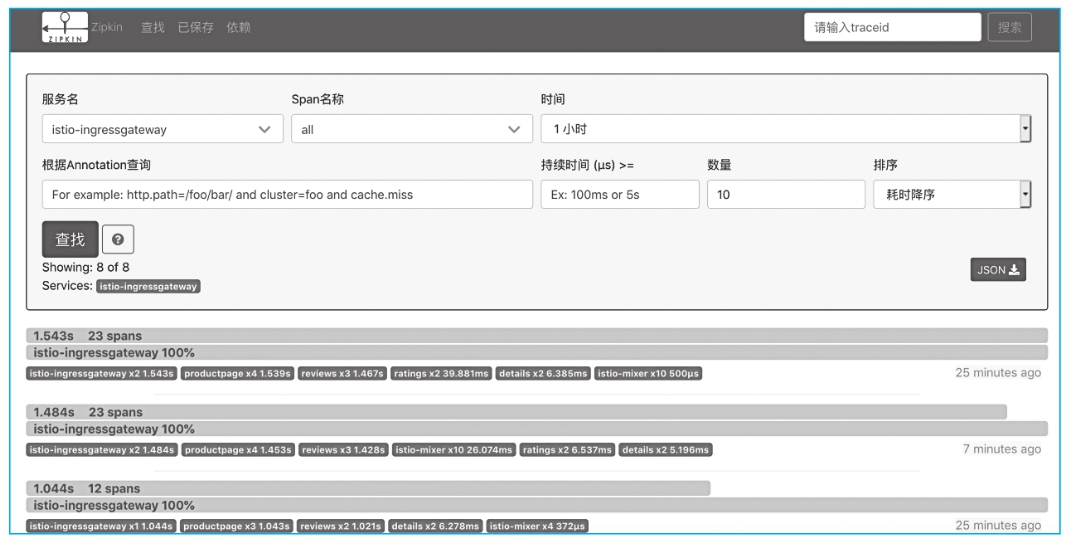Open the 排序 dropdown showing 耗时降序
The image size is (1067, 543).
[x=951, y=194]
